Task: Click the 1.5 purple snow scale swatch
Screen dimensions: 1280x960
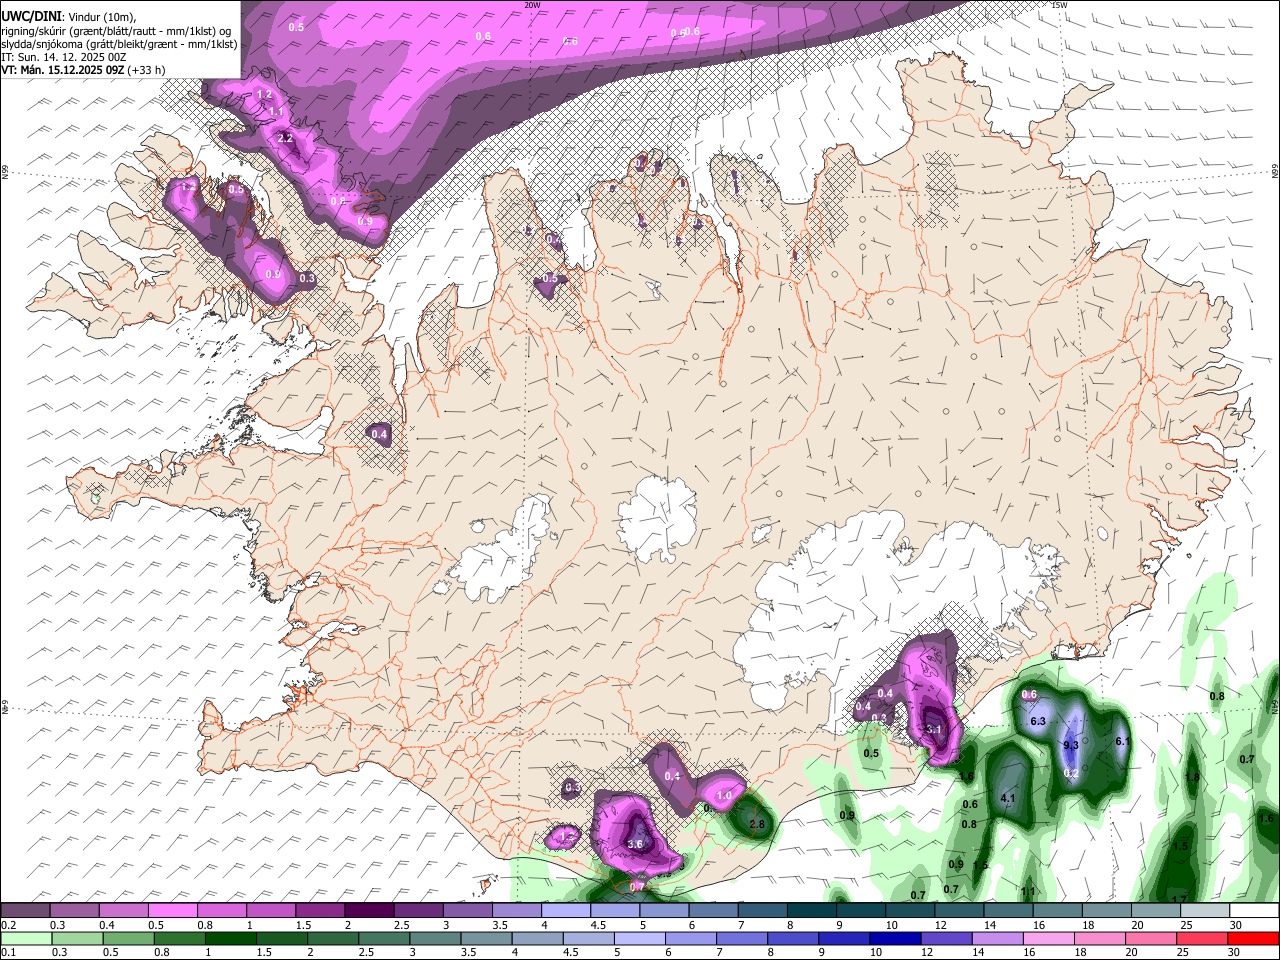Action: 320,910
